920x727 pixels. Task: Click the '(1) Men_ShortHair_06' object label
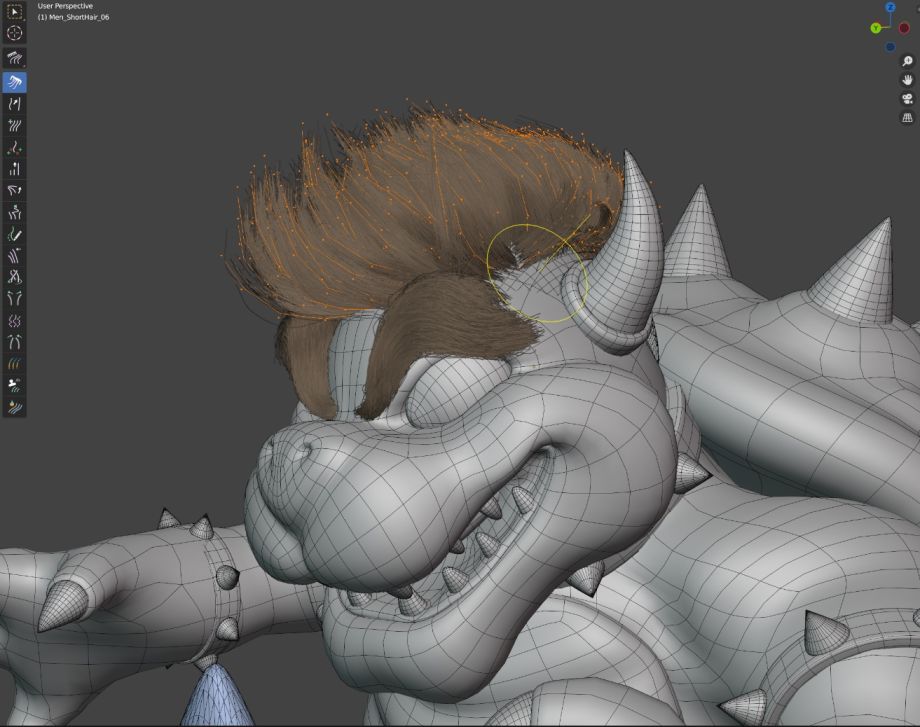click(x=73, y=17)
